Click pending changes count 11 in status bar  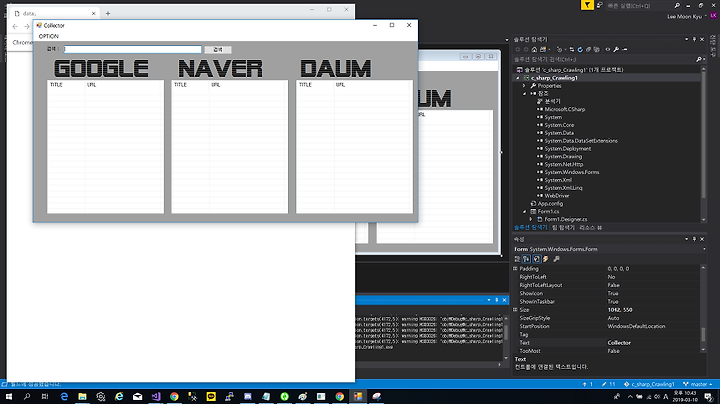coord(608,384)
